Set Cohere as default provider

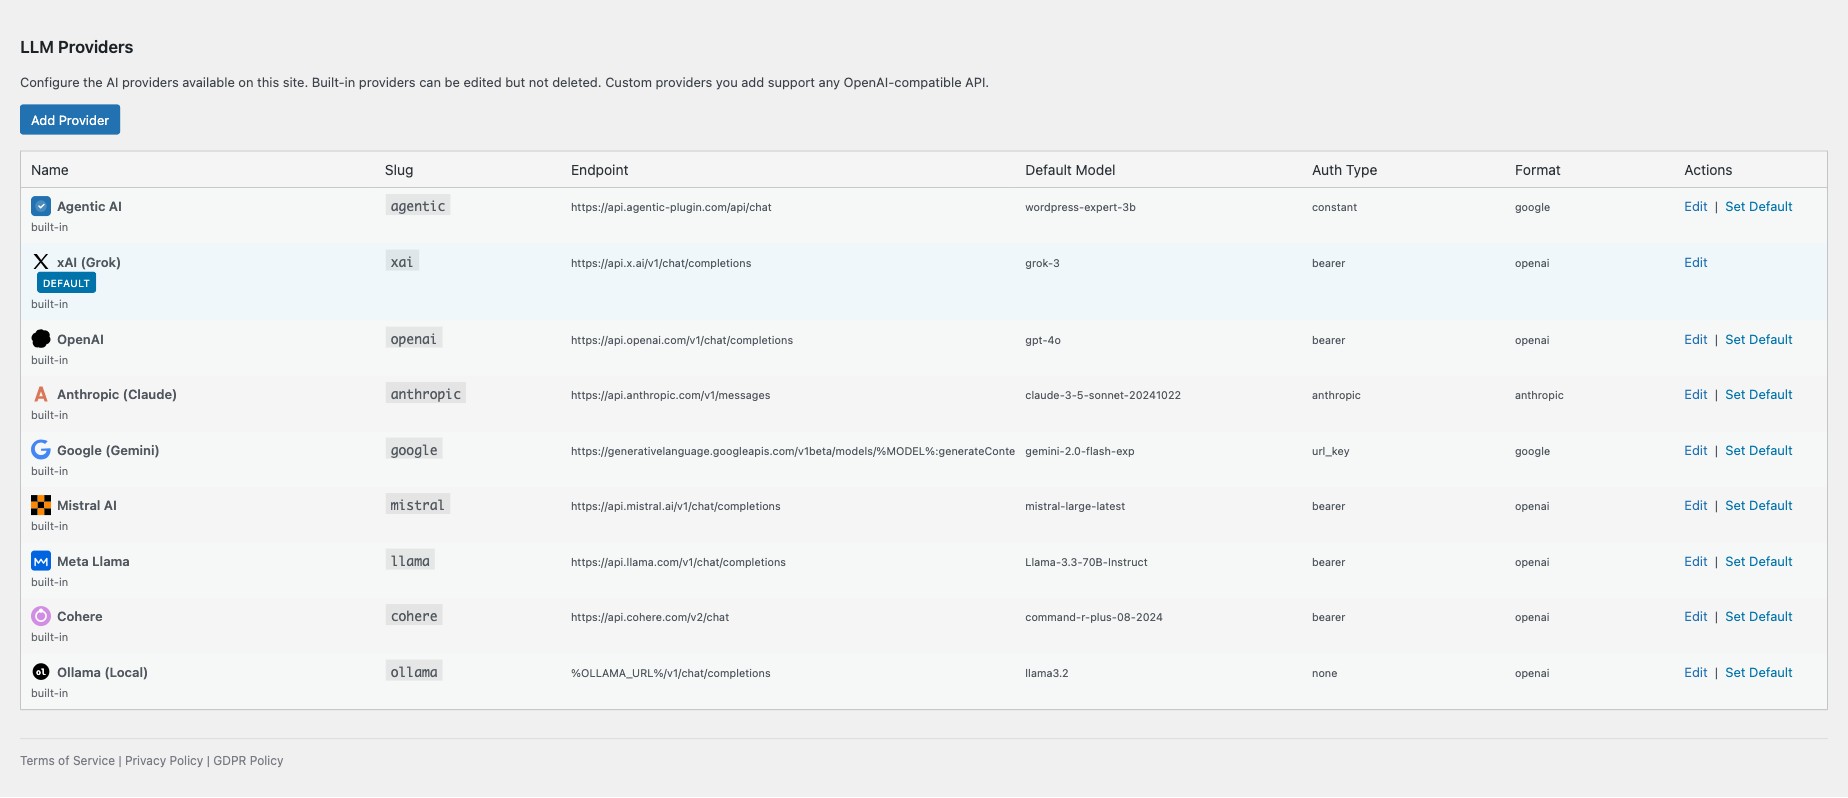pos(1758,616)
